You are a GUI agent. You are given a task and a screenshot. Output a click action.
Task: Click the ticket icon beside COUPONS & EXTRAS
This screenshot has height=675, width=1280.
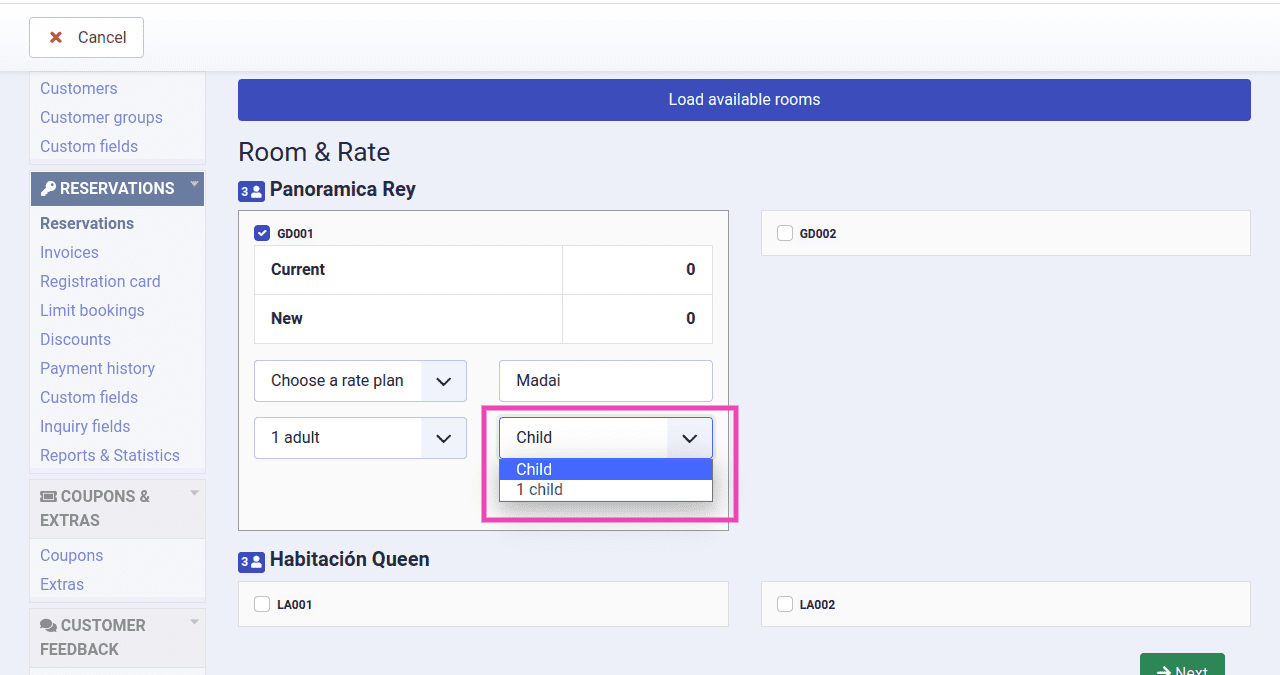tap(48, 497)
